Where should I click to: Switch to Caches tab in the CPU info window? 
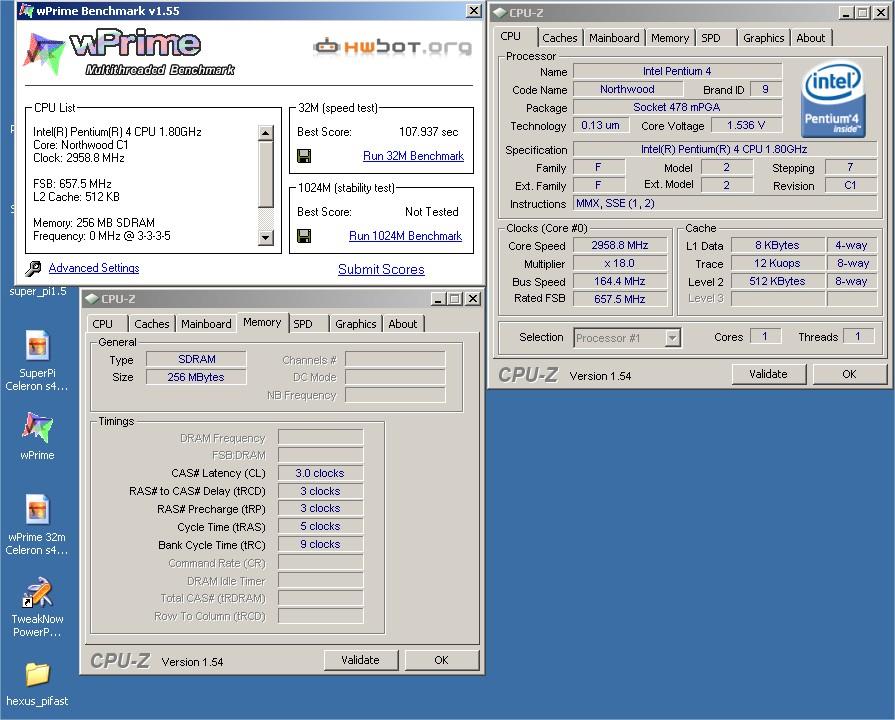[x=559, y=38]
